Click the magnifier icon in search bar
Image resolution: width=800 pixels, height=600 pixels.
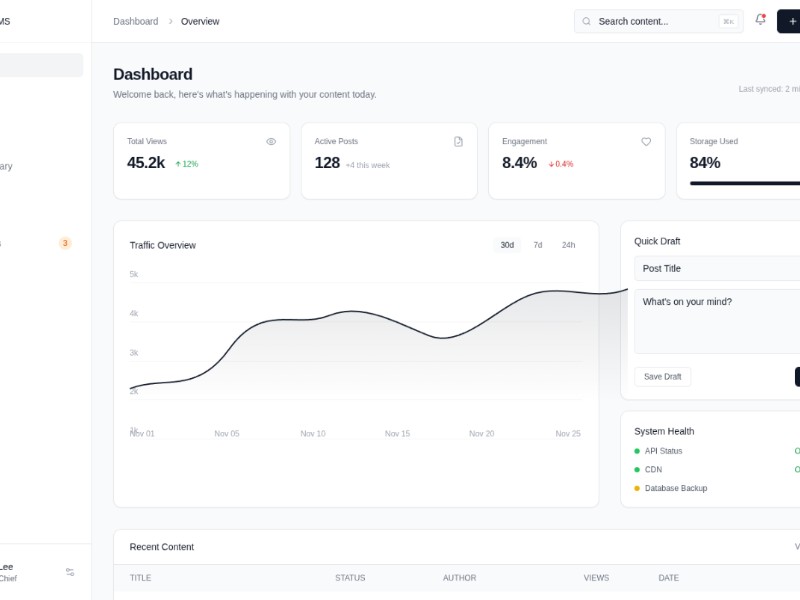pos(587,21)
